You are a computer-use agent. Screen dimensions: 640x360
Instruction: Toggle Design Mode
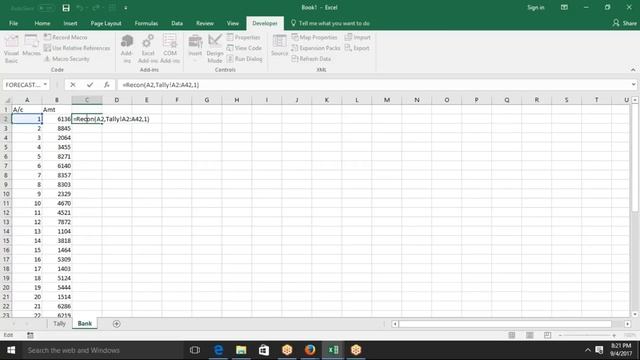pos(215,49)
